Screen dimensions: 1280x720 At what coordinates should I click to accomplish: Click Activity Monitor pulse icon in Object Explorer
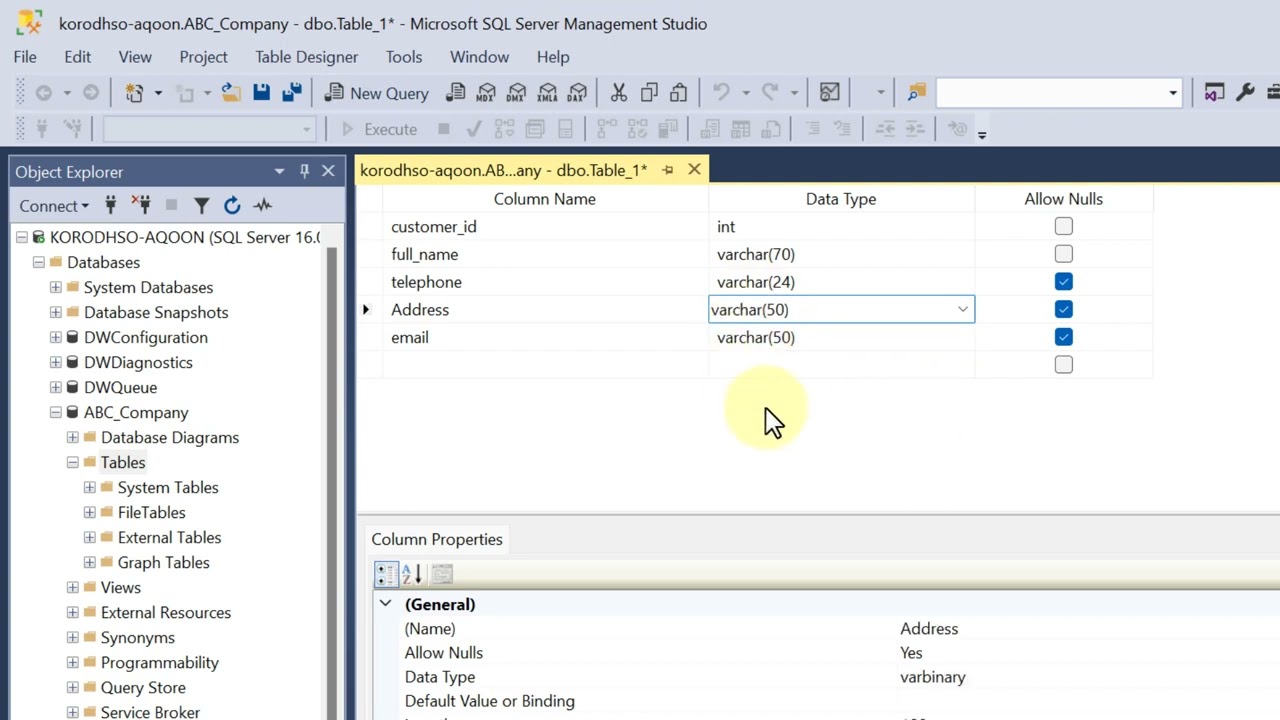262,205
